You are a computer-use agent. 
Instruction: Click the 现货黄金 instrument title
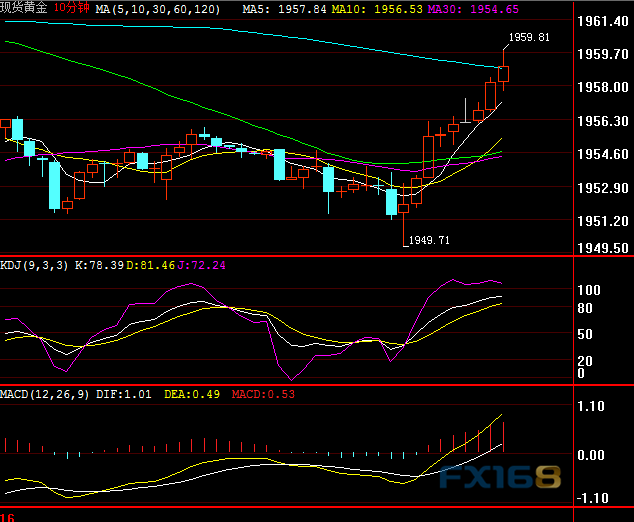pos(24,8)
